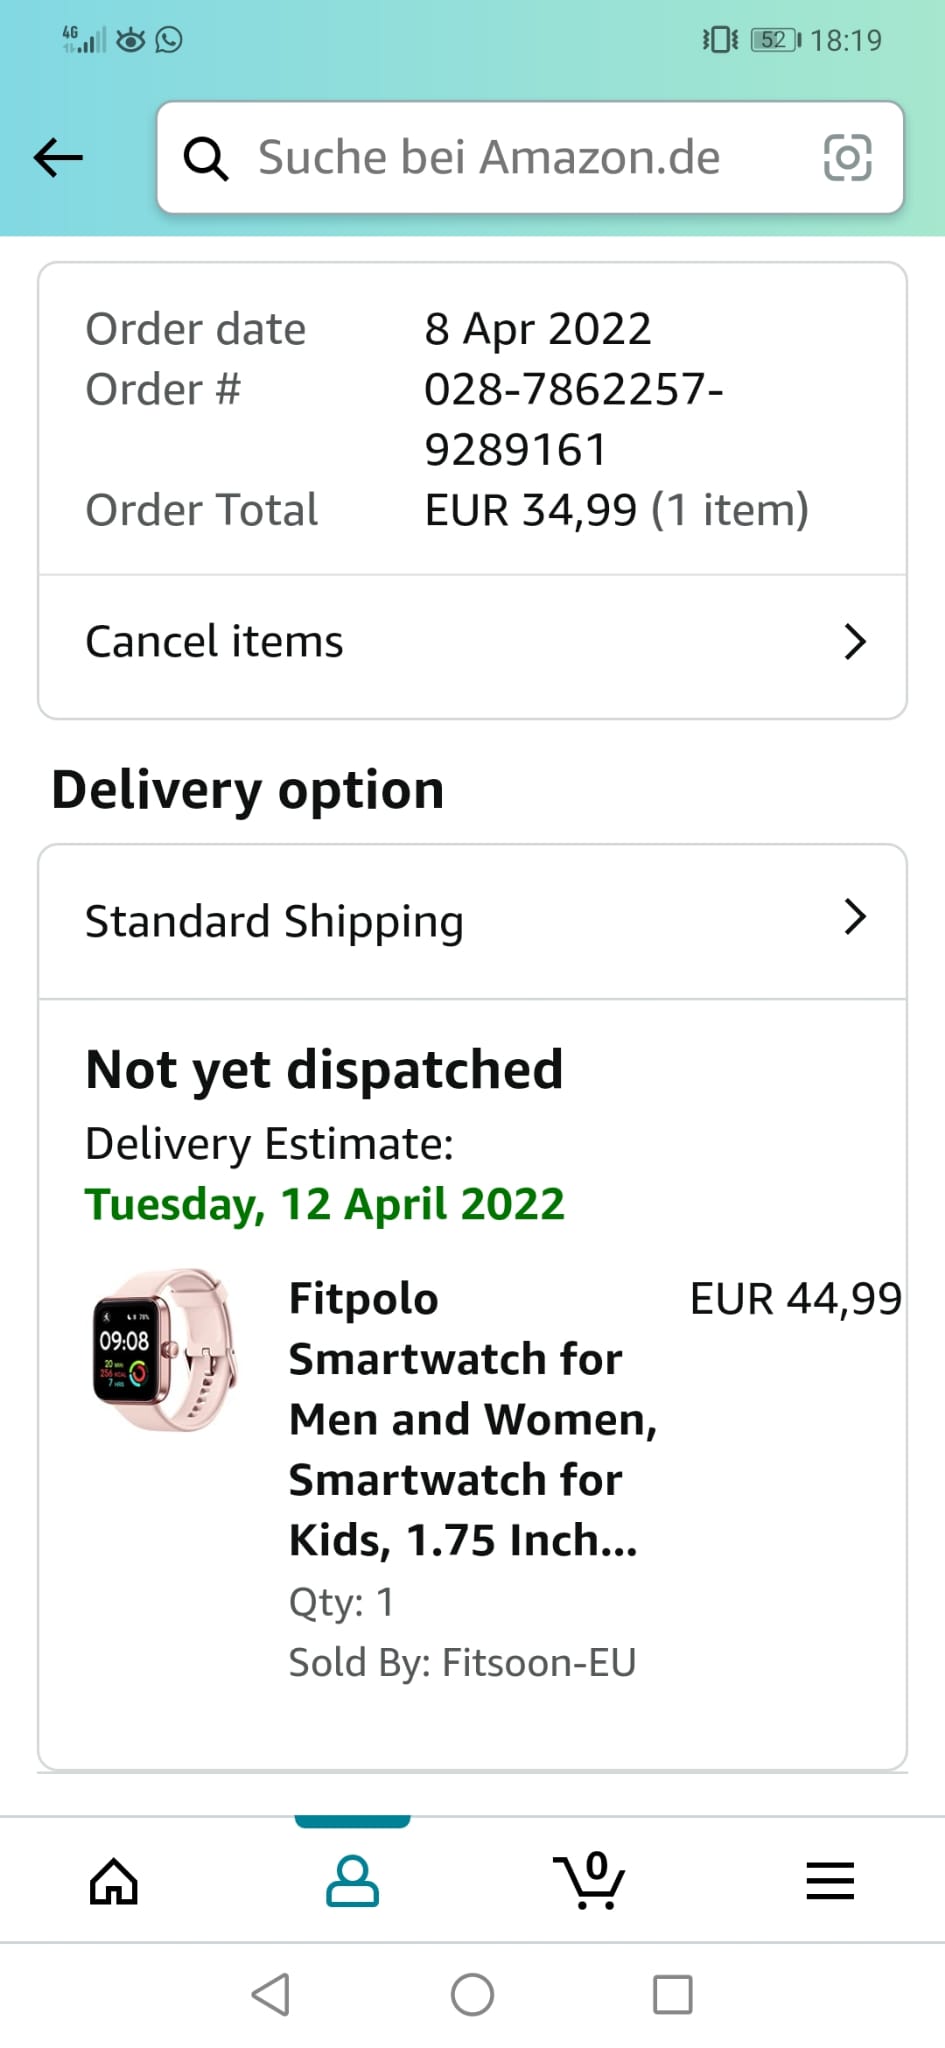945x2048 pixels.
Task: Open the Fitpolo Smartwatch product title
Action: pos(470,1419)
